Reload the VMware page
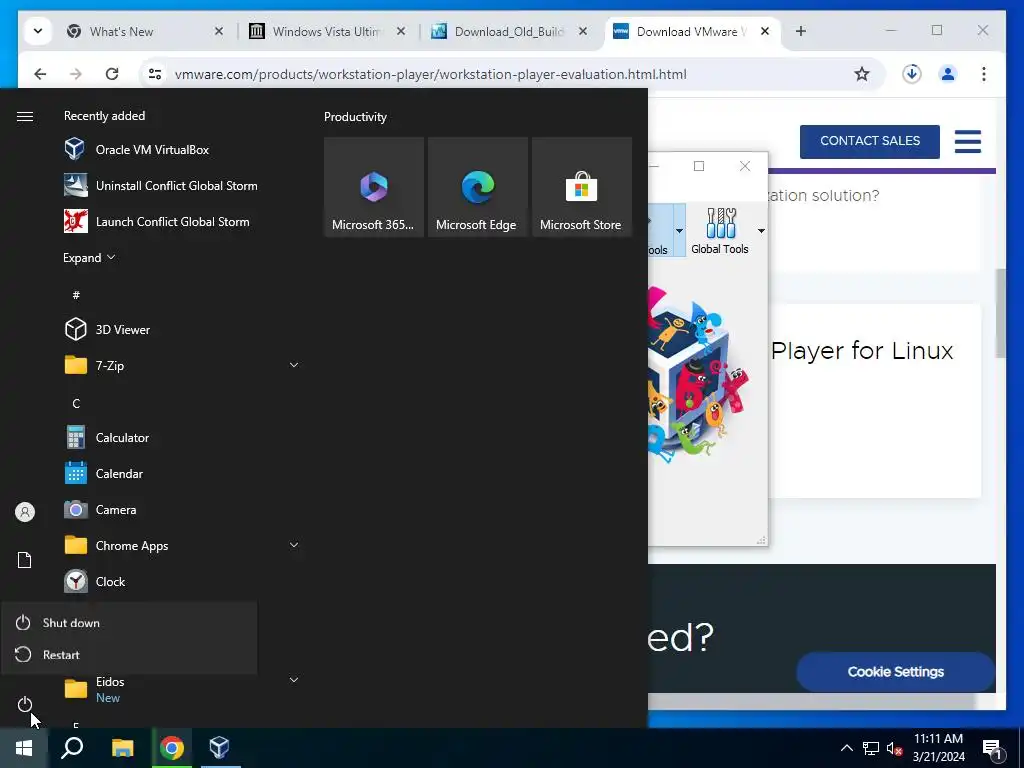 [112, 74]
